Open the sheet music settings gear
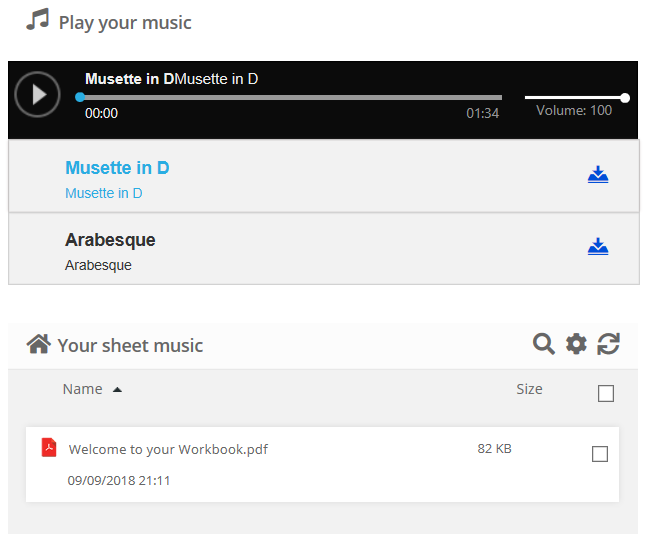Image resolution: width=649 pixels, height=534 pixels. coord(576,344)
